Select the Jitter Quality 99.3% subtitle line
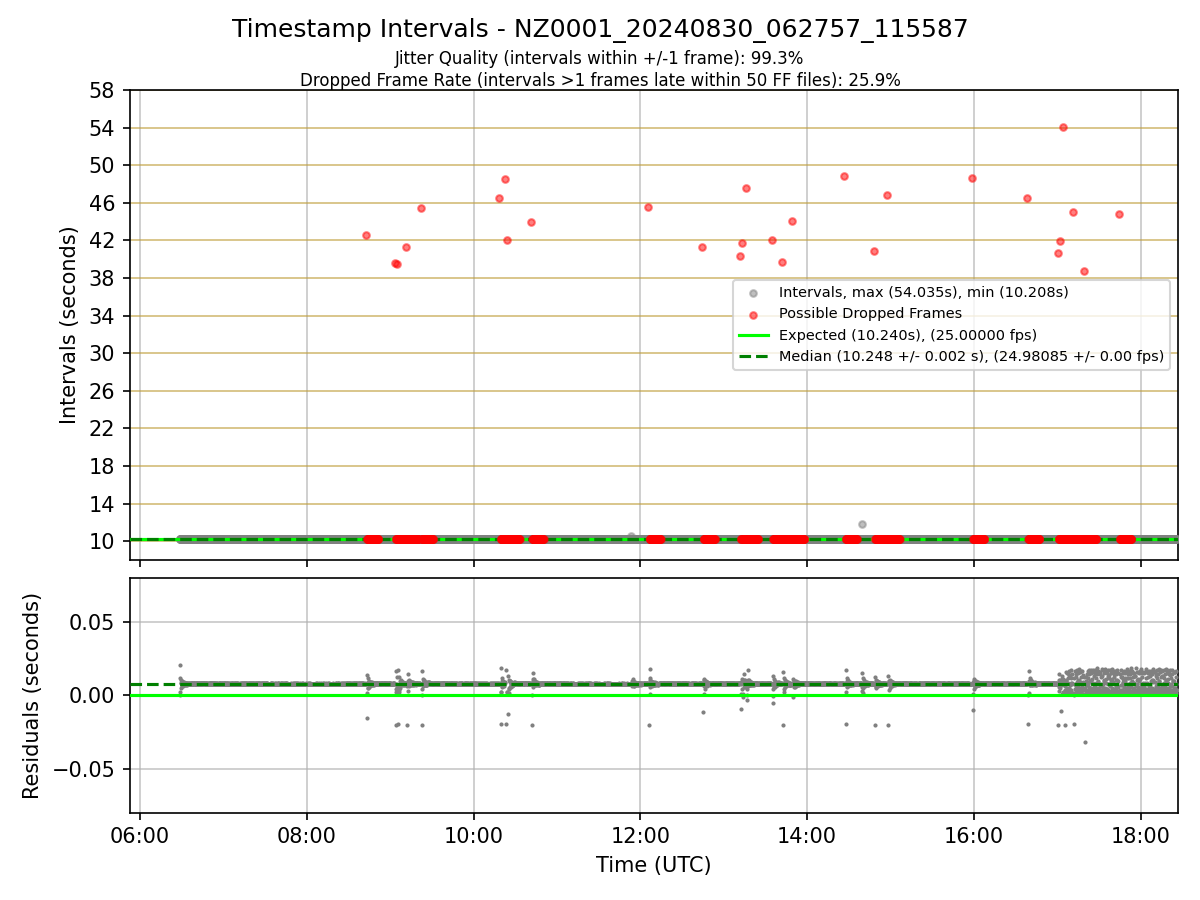The width and height of the screenshot is (1200, 900). coord(599,58)
